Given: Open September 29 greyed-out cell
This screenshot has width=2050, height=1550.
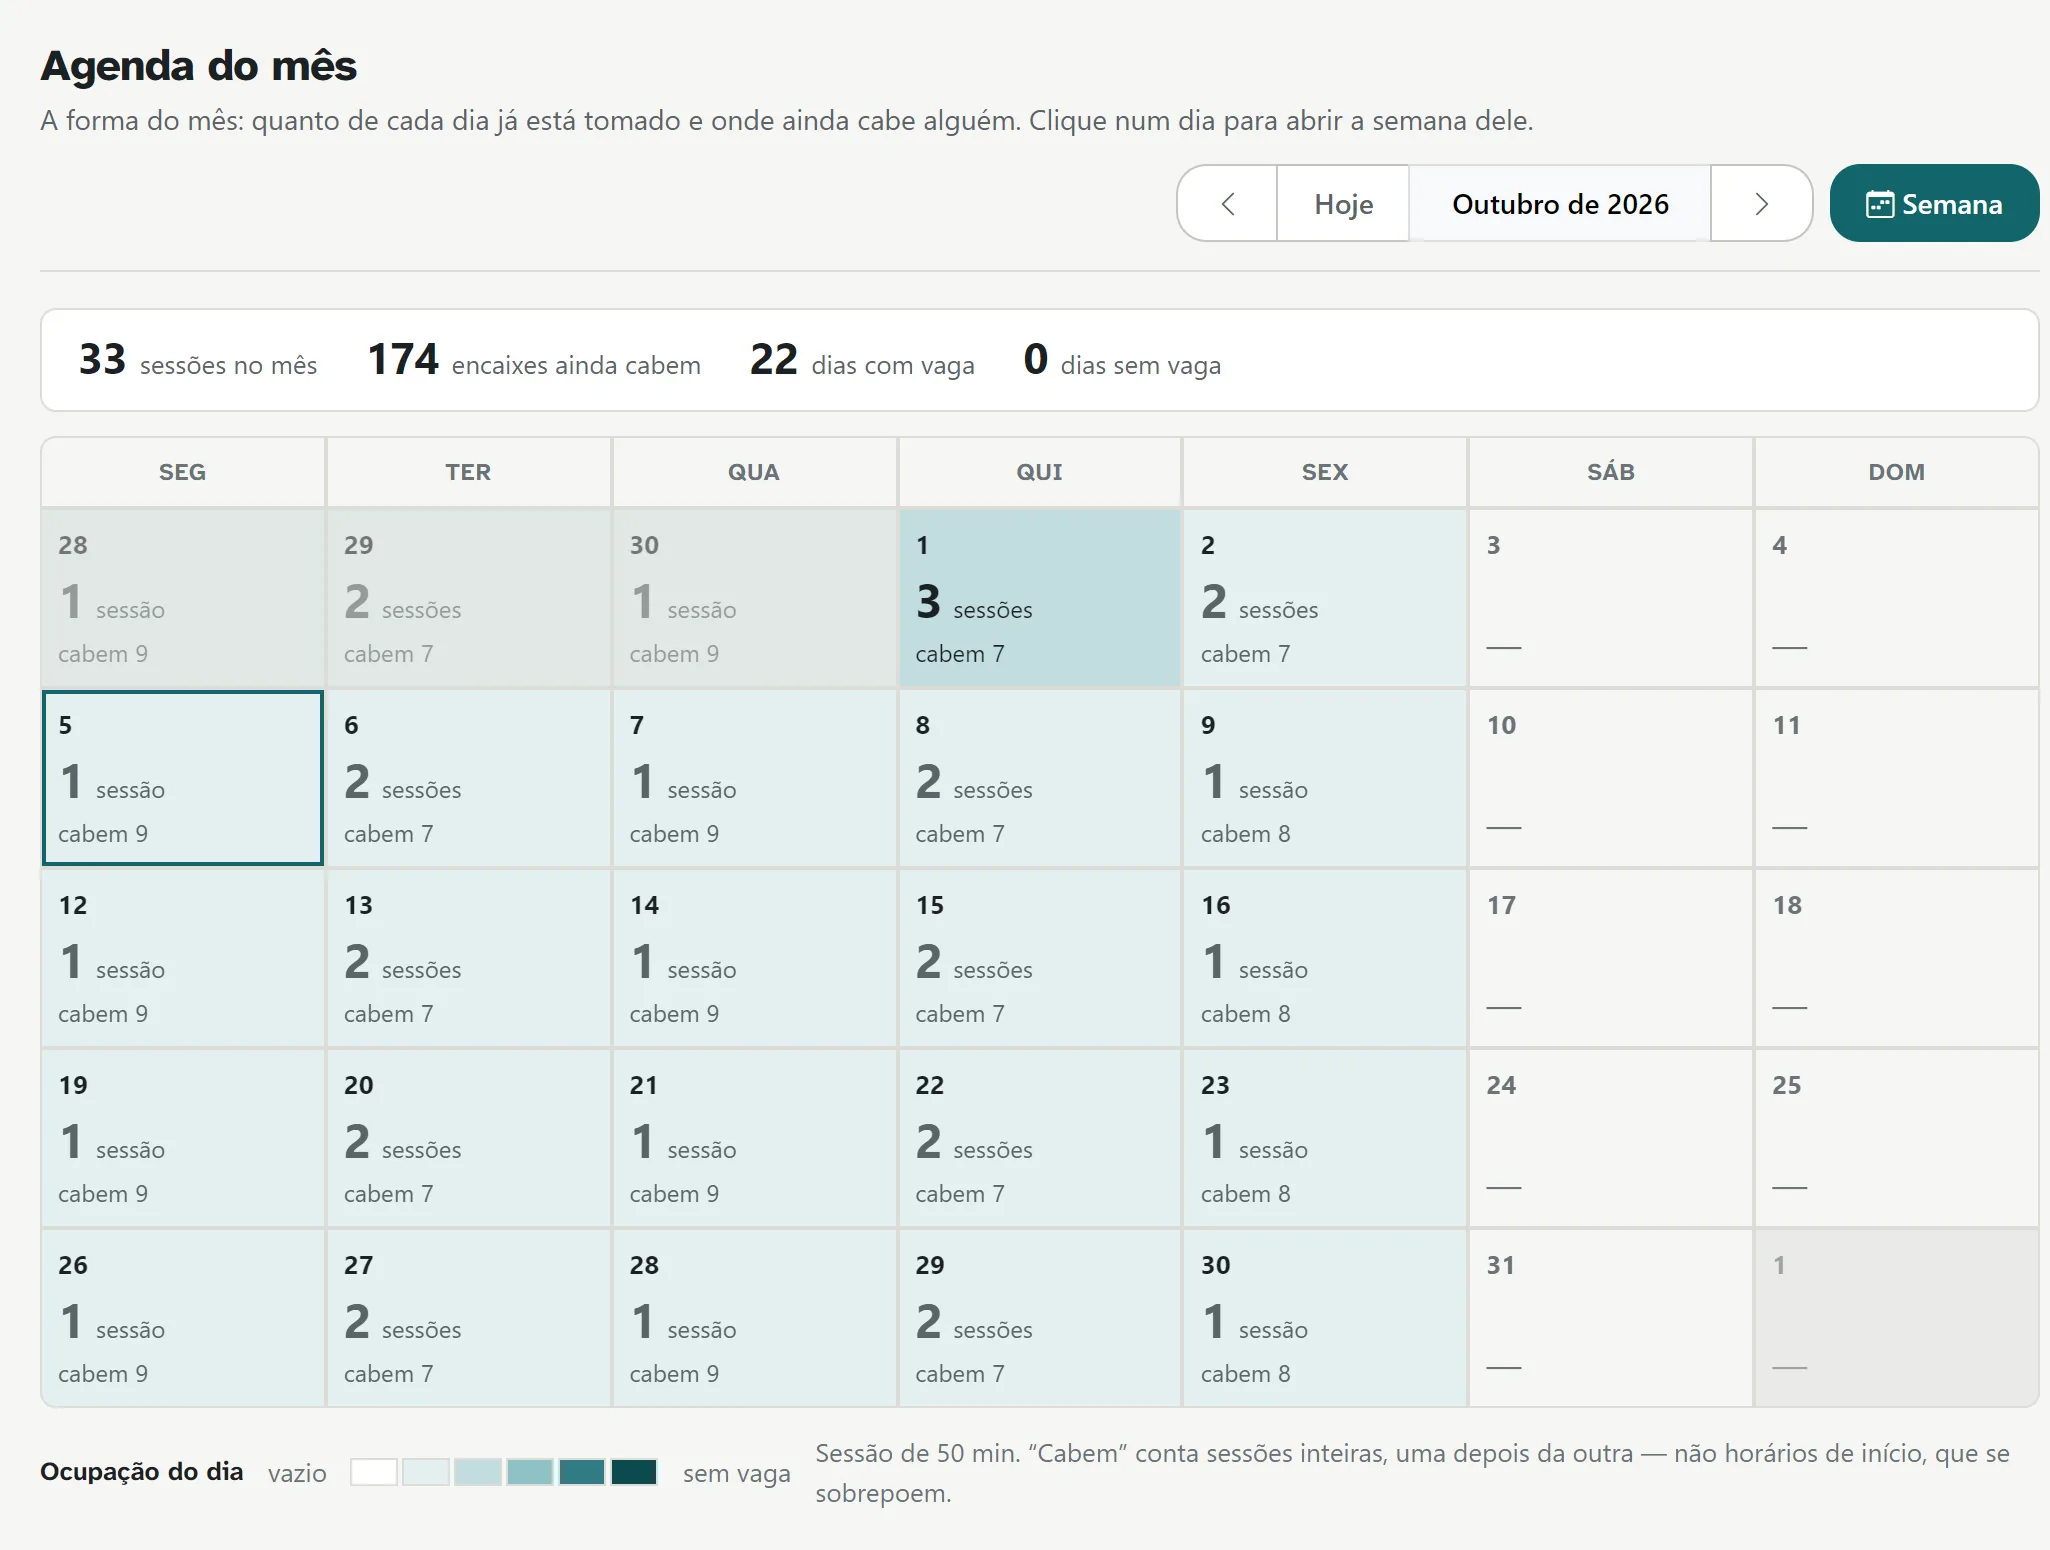Looking at the screenshot, I should (468, 598).
